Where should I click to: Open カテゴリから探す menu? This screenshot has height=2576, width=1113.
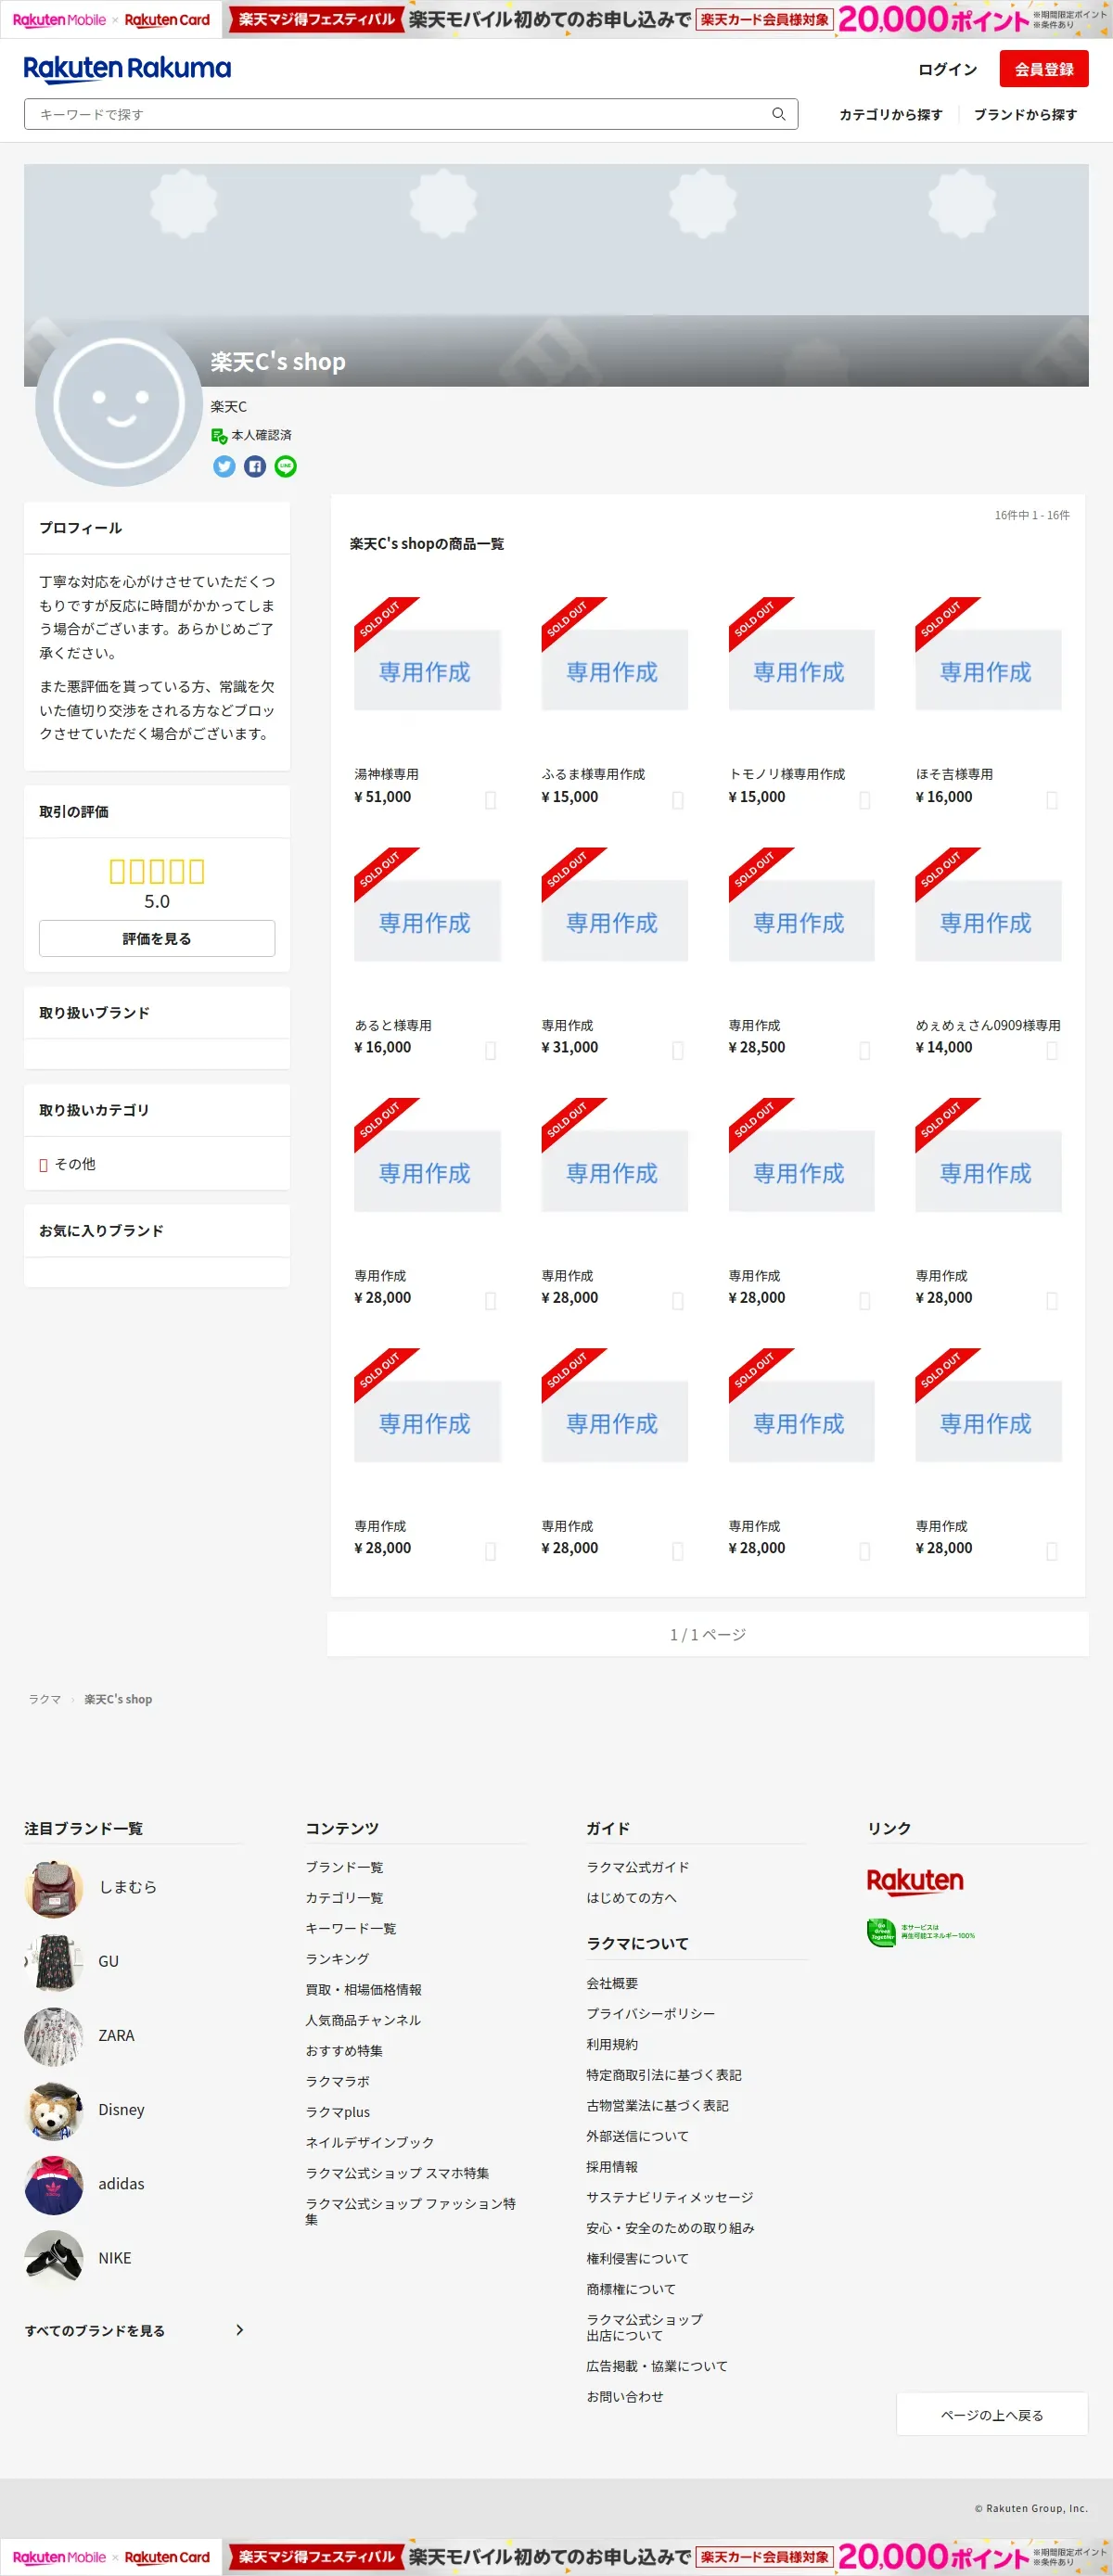[x=890, y=114]
